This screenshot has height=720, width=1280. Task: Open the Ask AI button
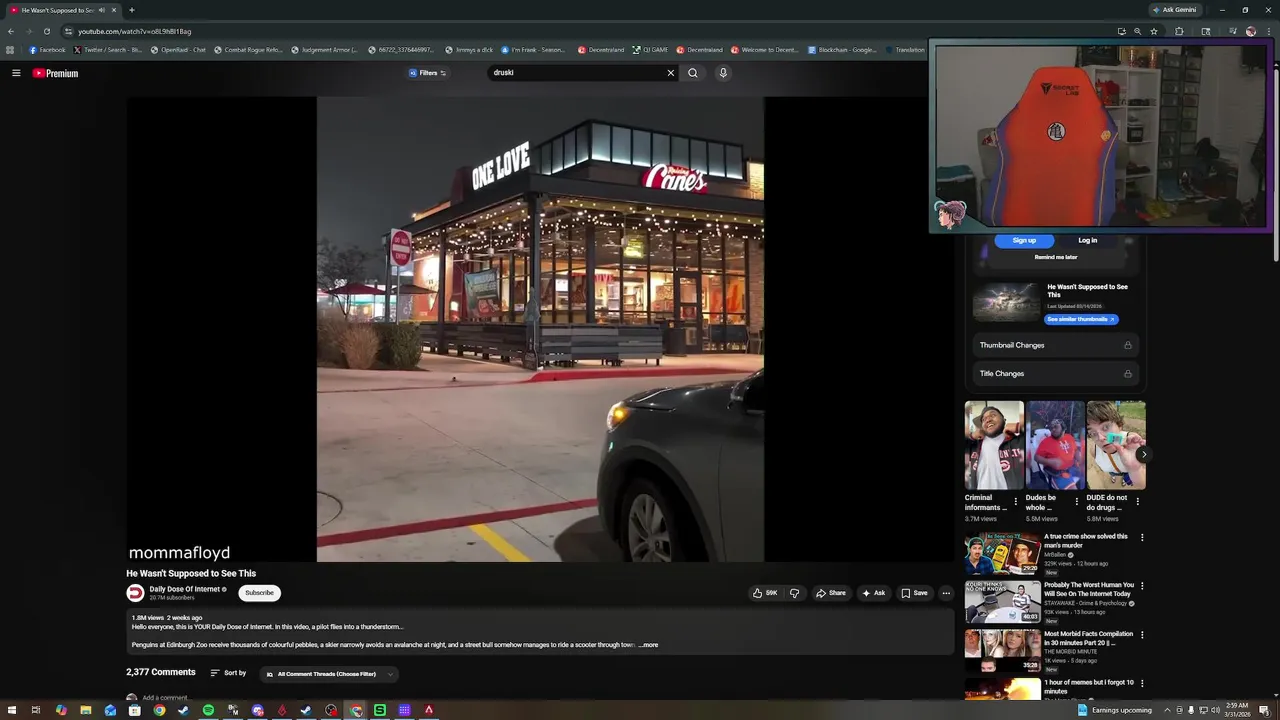tap(874, 593)
